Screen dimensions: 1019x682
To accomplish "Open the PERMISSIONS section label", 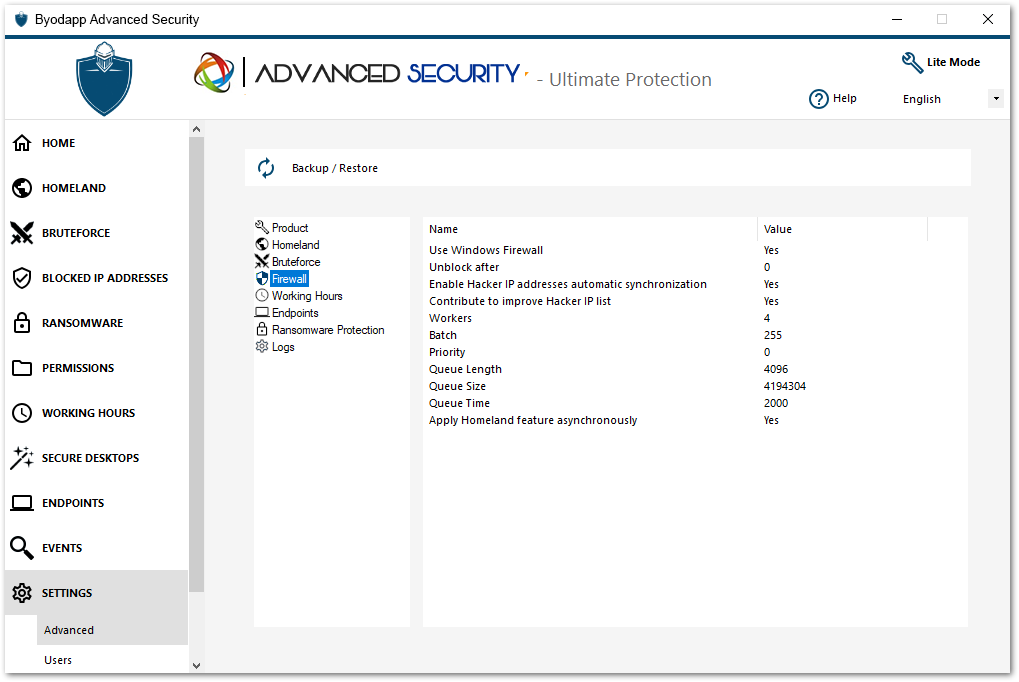I will tap(78, 368).
